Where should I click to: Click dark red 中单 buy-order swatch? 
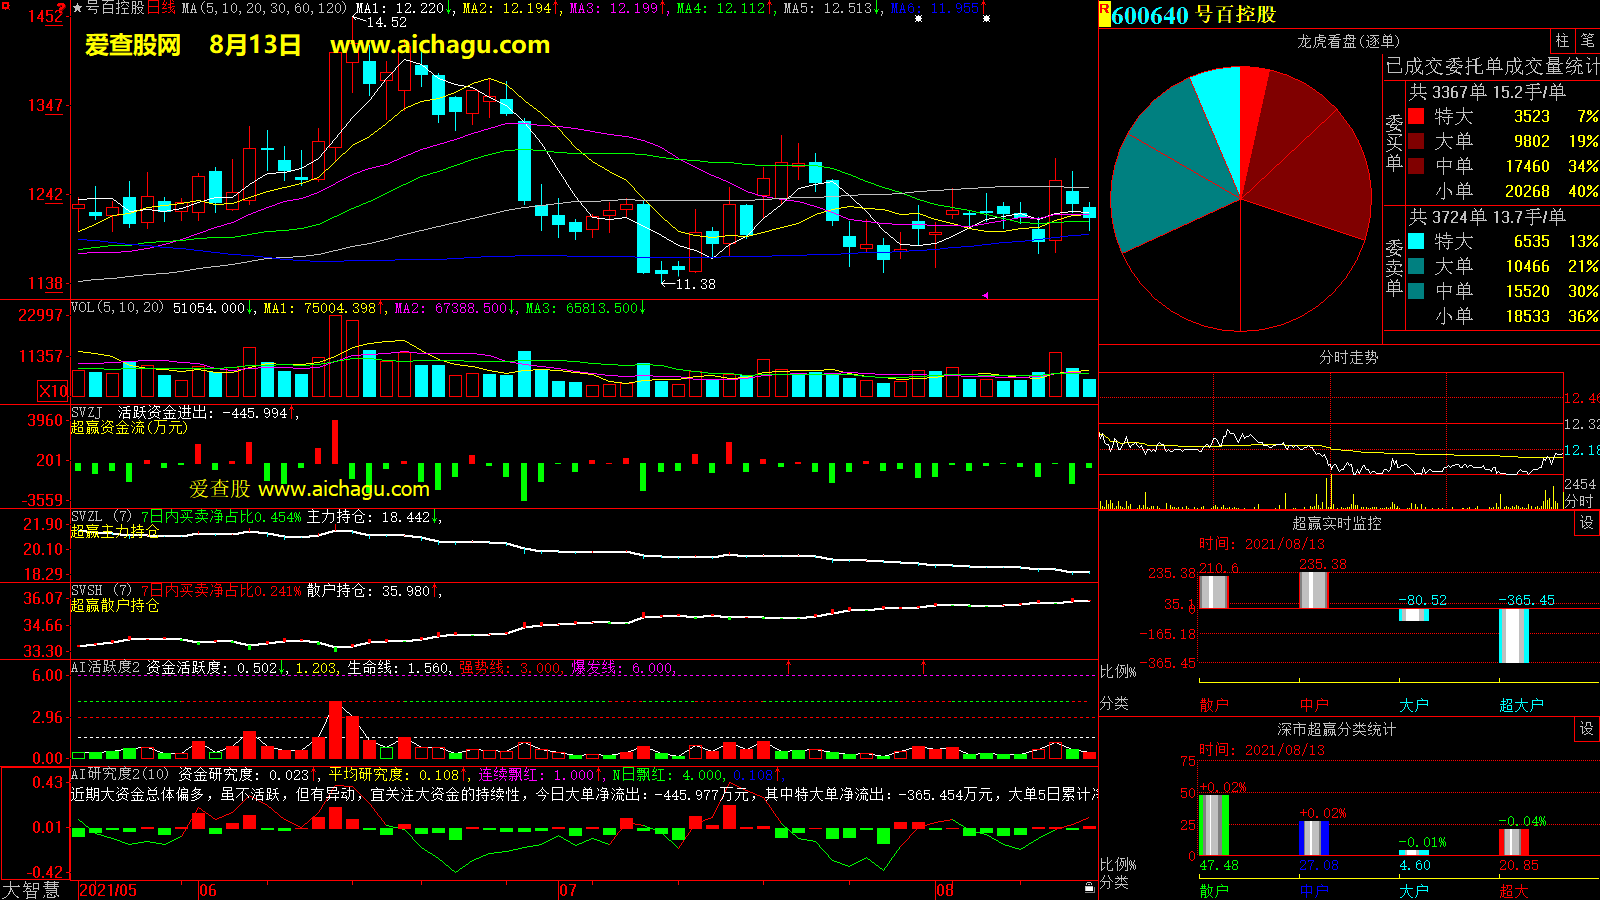(1416, 166)
